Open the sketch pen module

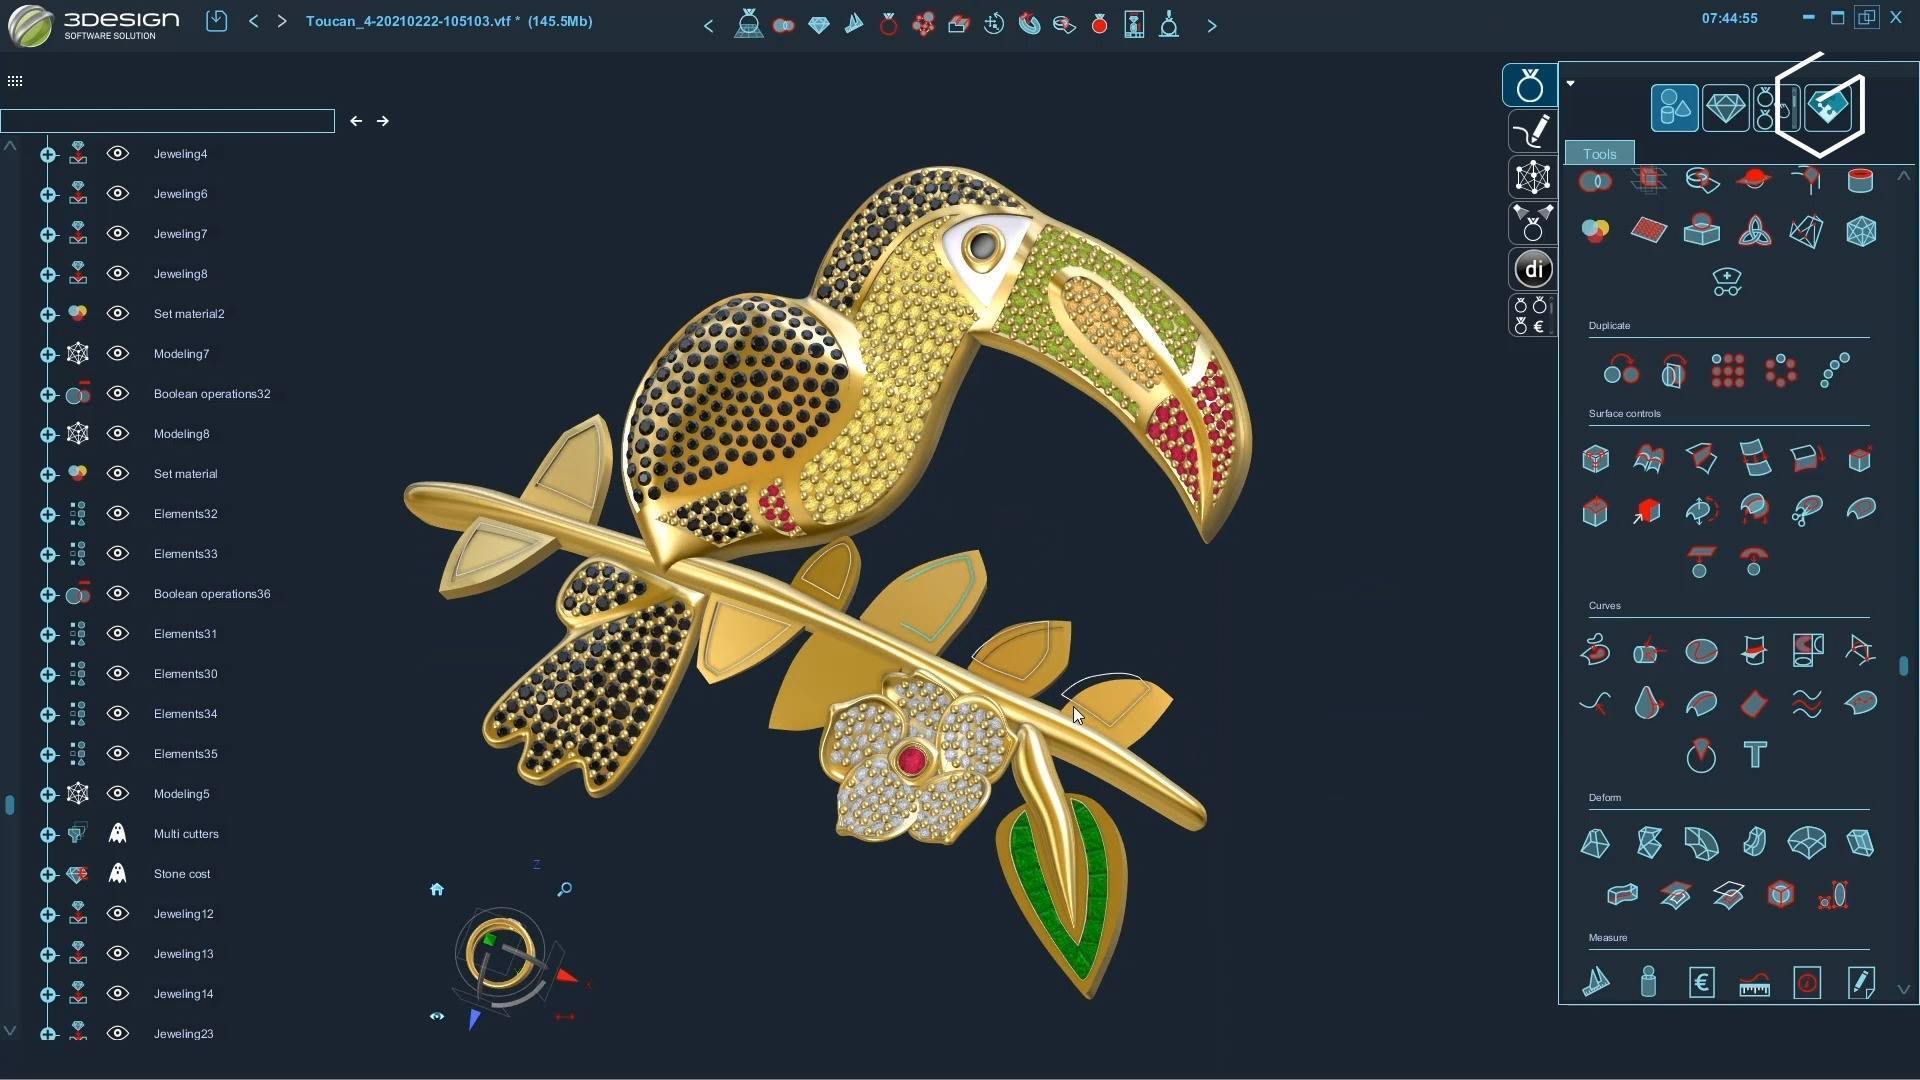click(1532, 131)
